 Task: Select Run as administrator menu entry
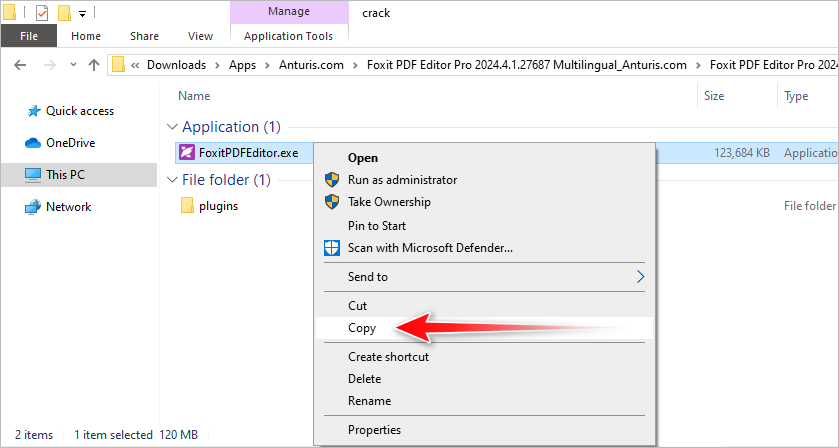click(402, 180)
